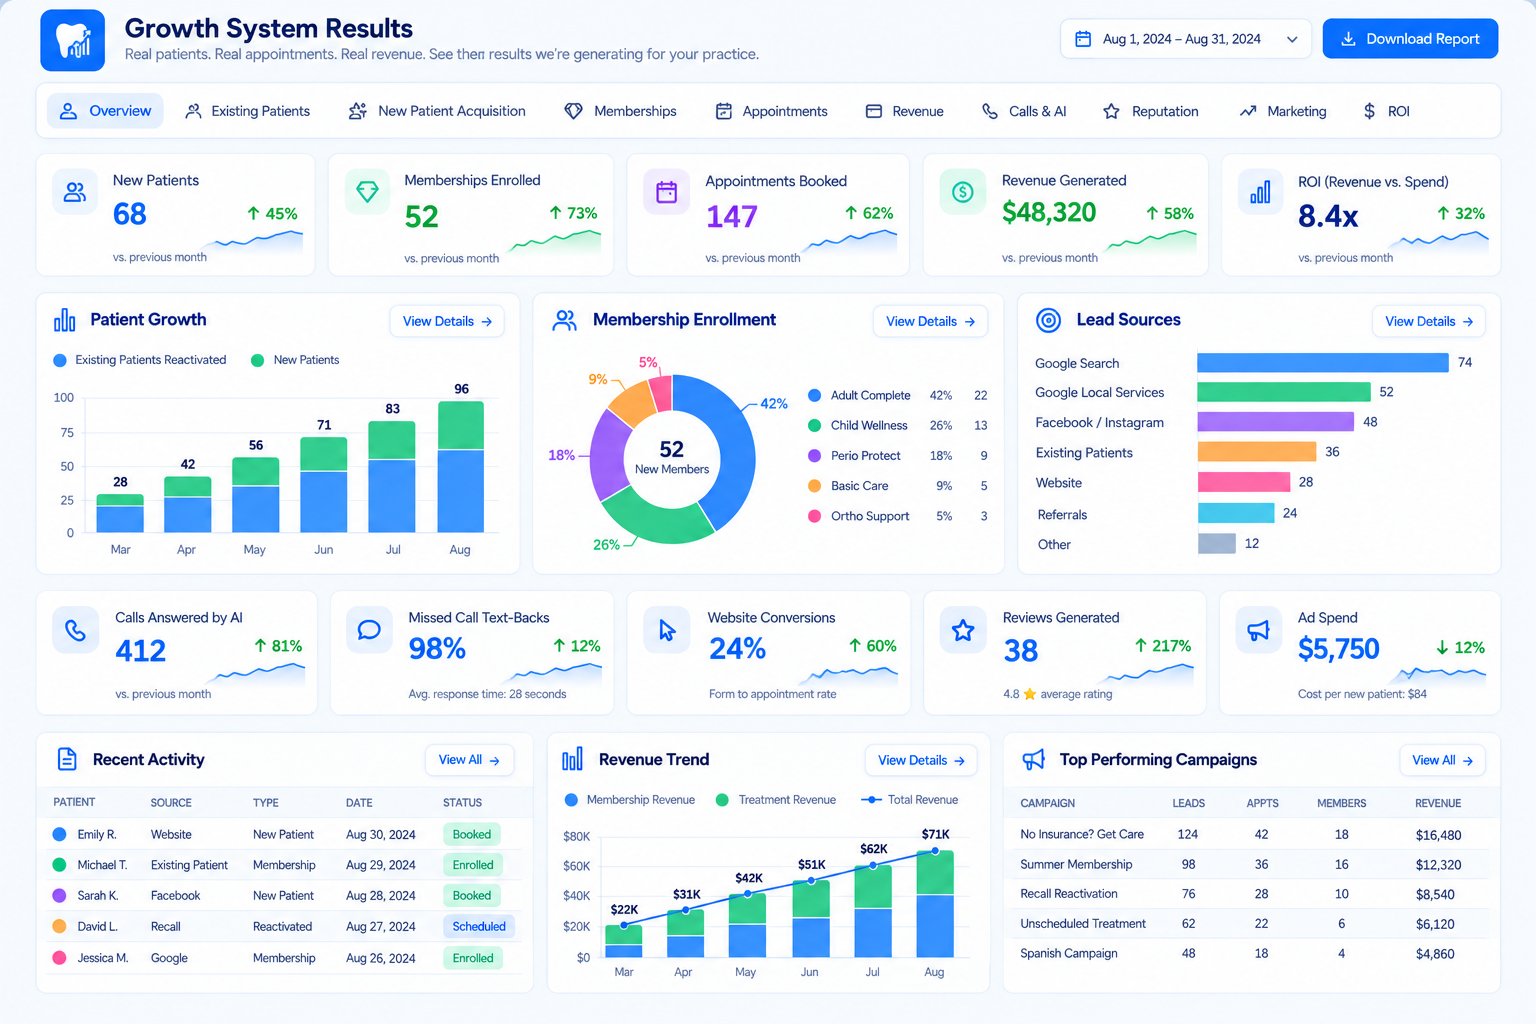Click the tooth logo icon
The width and height of the screenshot is (1536, 1024).
[x=73, y=41]
